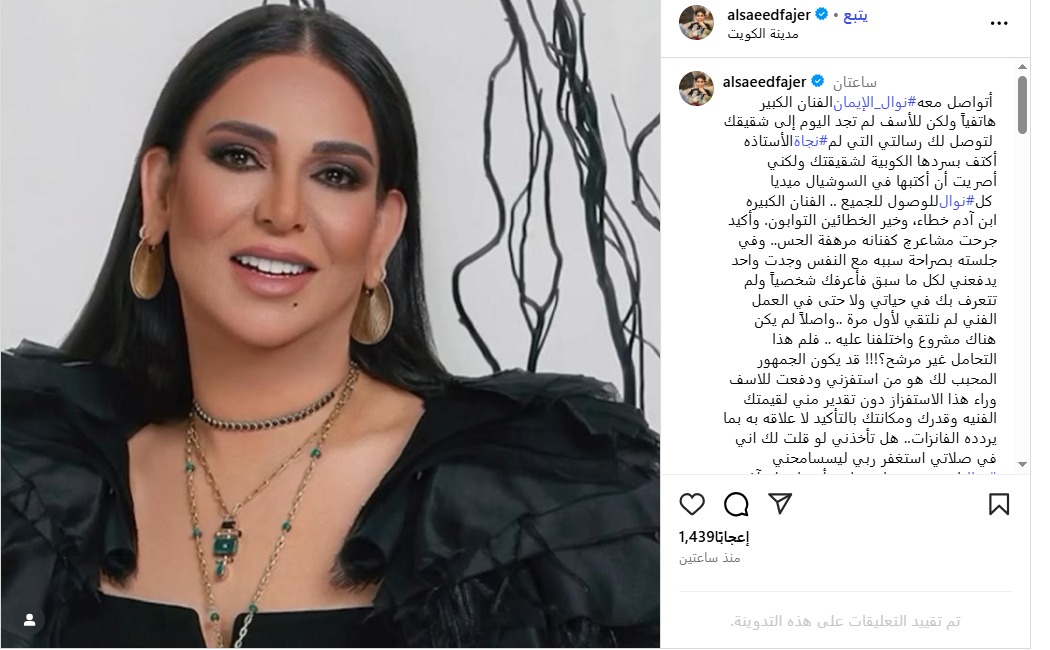Open the مدينة الكويت location link

pyautogui.click(x=763, y=33)
